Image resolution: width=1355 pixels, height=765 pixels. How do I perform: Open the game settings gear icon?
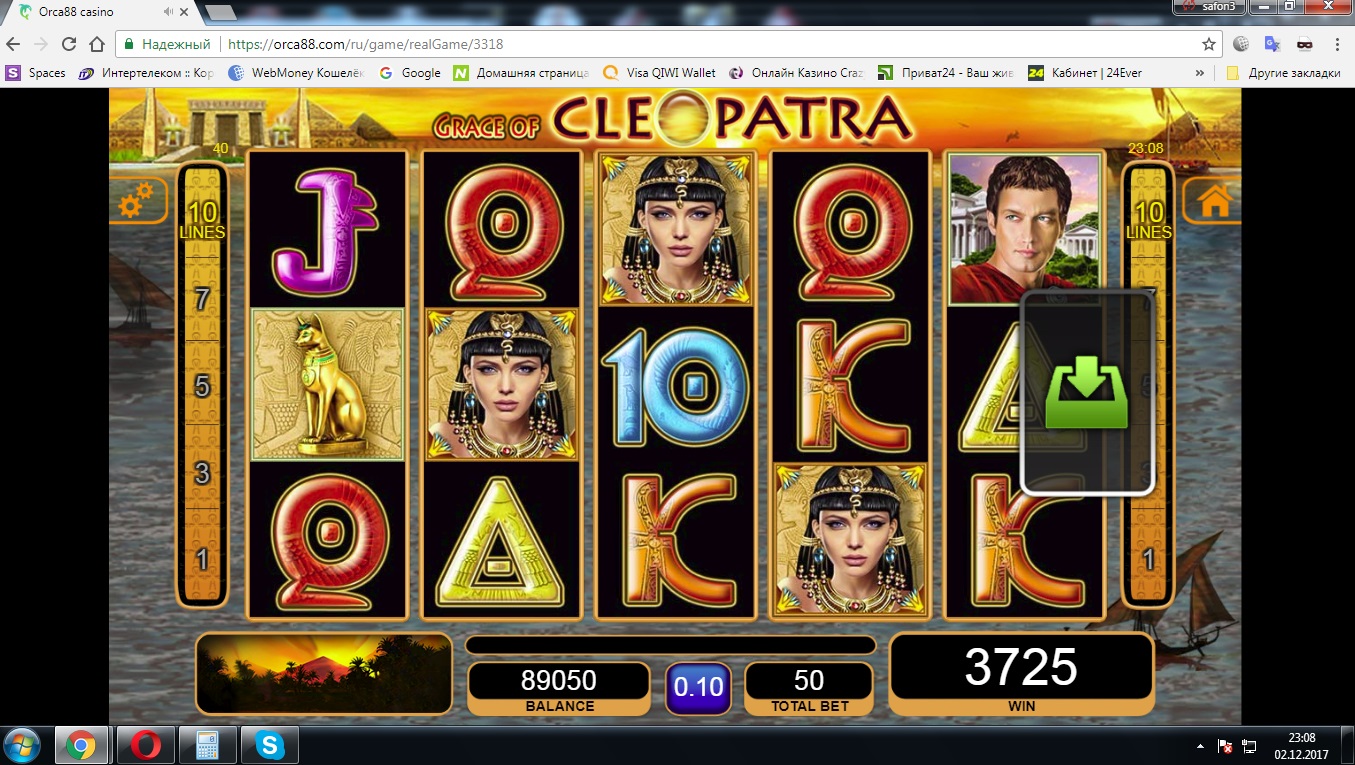point(137,202)
